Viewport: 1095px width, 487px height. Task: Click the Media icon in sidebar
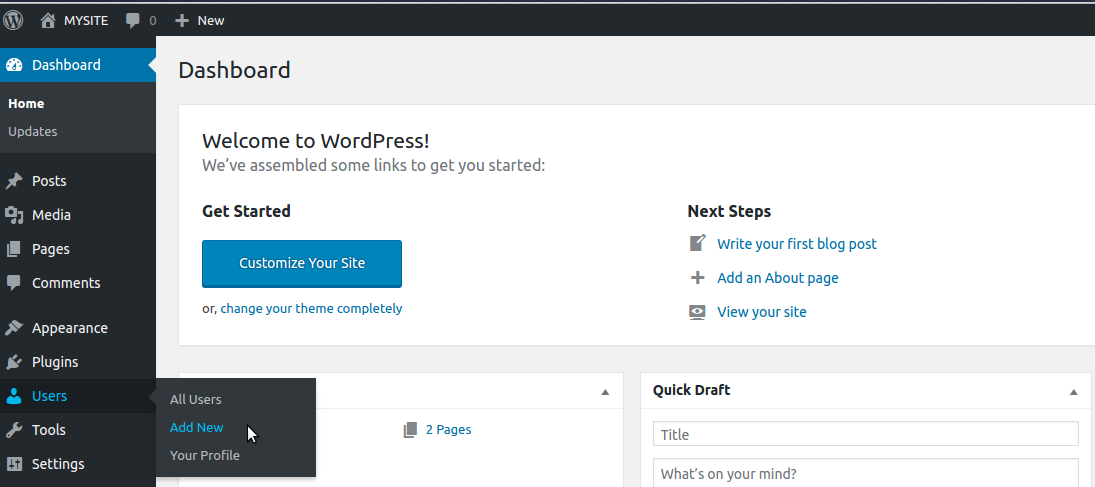[x=14, y=215]
